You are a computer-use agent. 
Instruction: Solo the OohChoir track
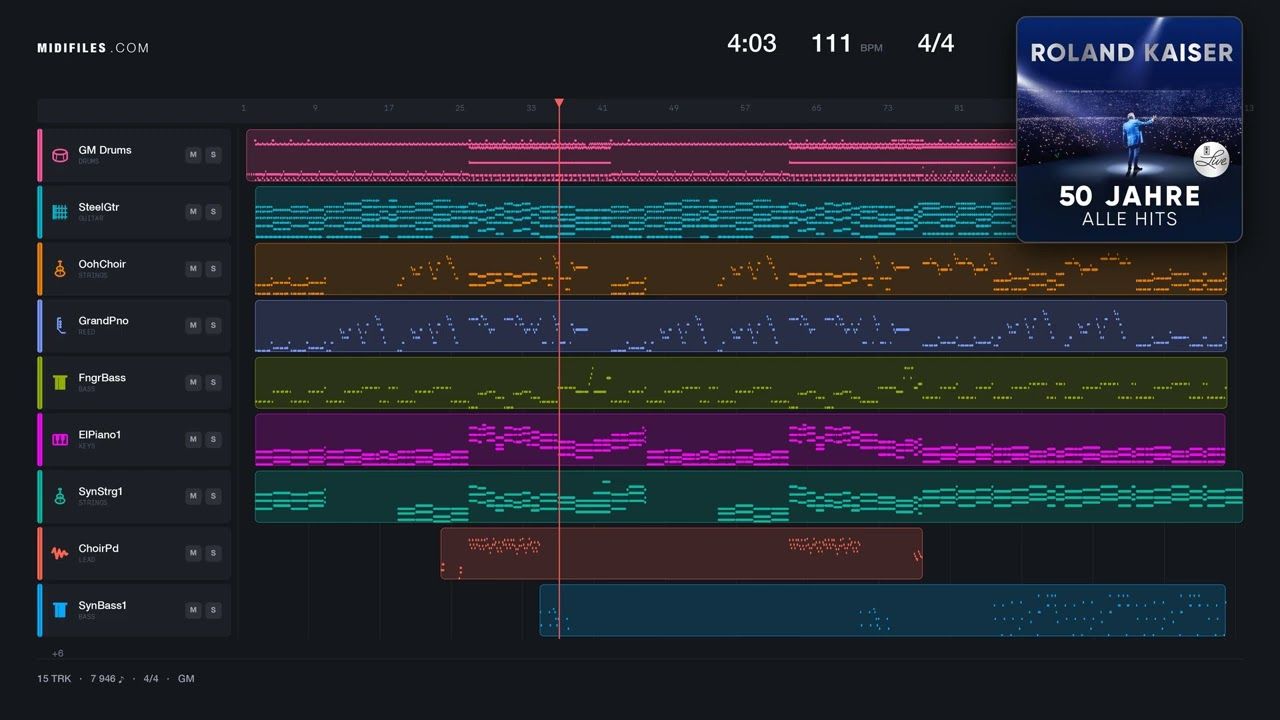coord(212,269)
